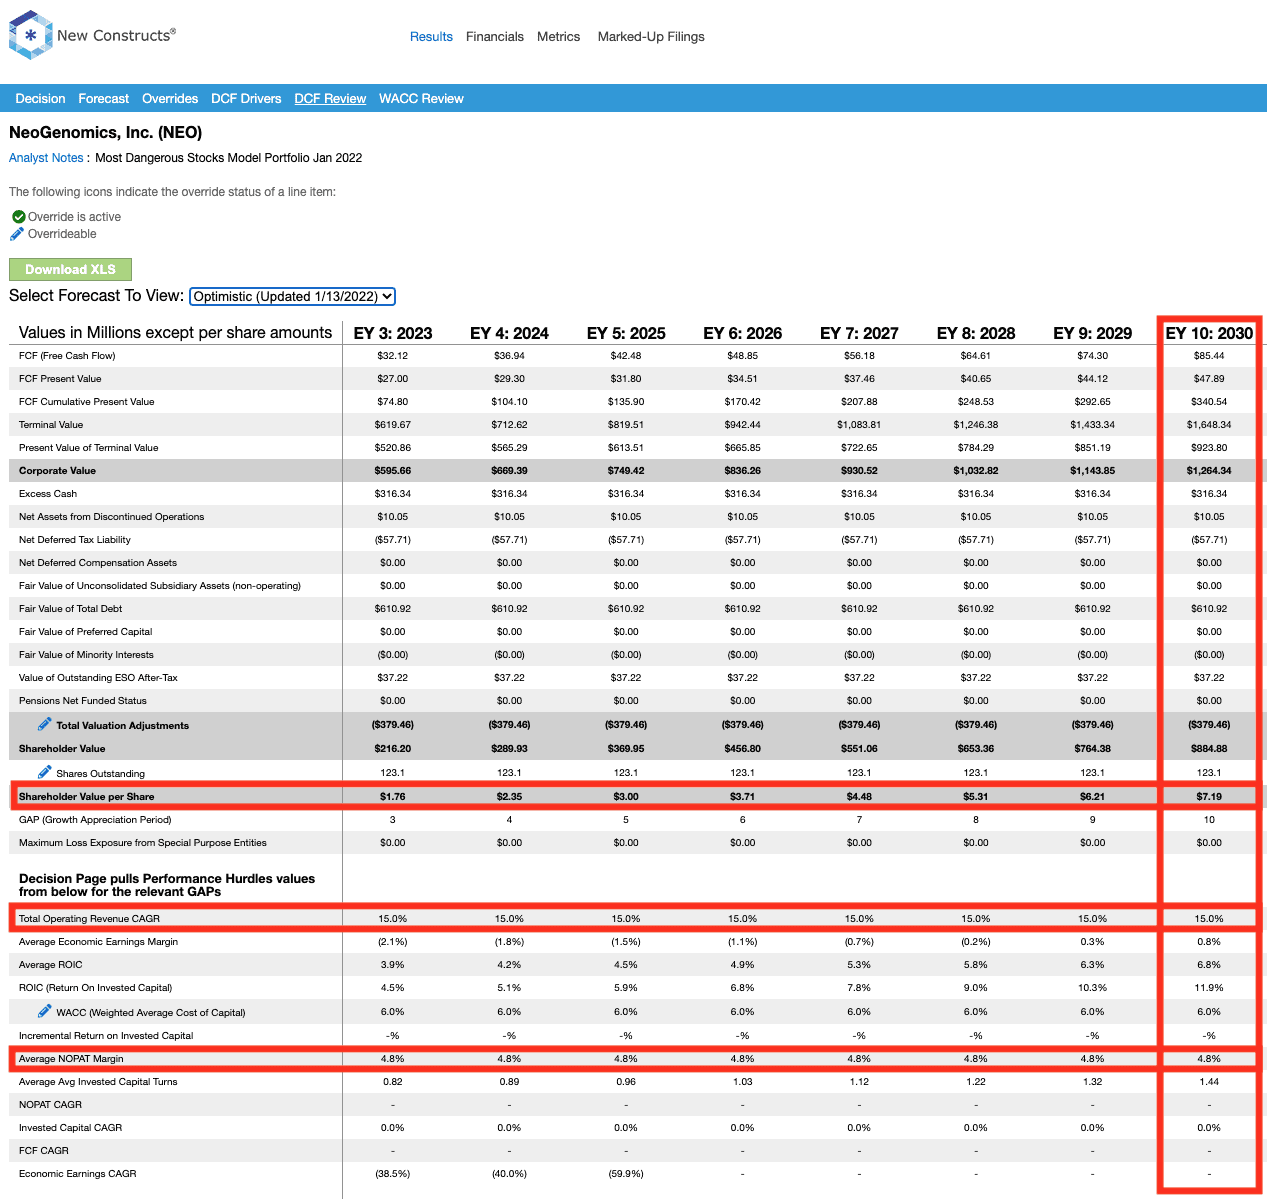This screenshot has height=1199, width=1267.
Task: Go to the Decision sub-tab
Action: click(x=40, y=99)
